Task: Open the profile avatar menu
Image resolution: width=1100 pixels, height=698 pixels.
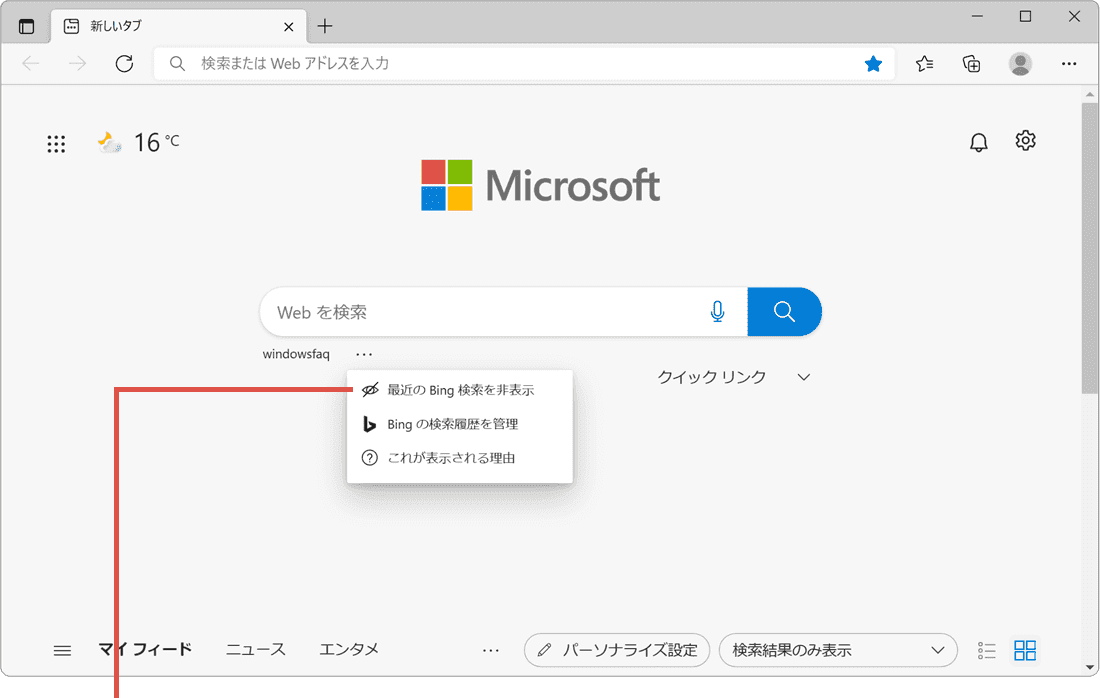Action: [1020, 64]
